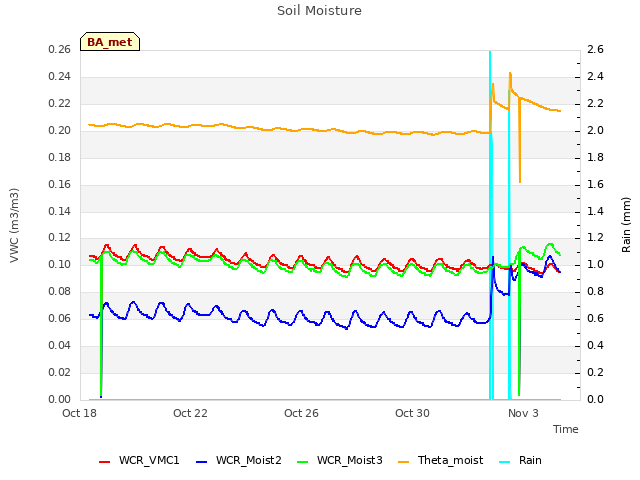Screen dimensions: 640x480
Task: Click the 0.00 left axis value
Action: (x=59, y=399)
